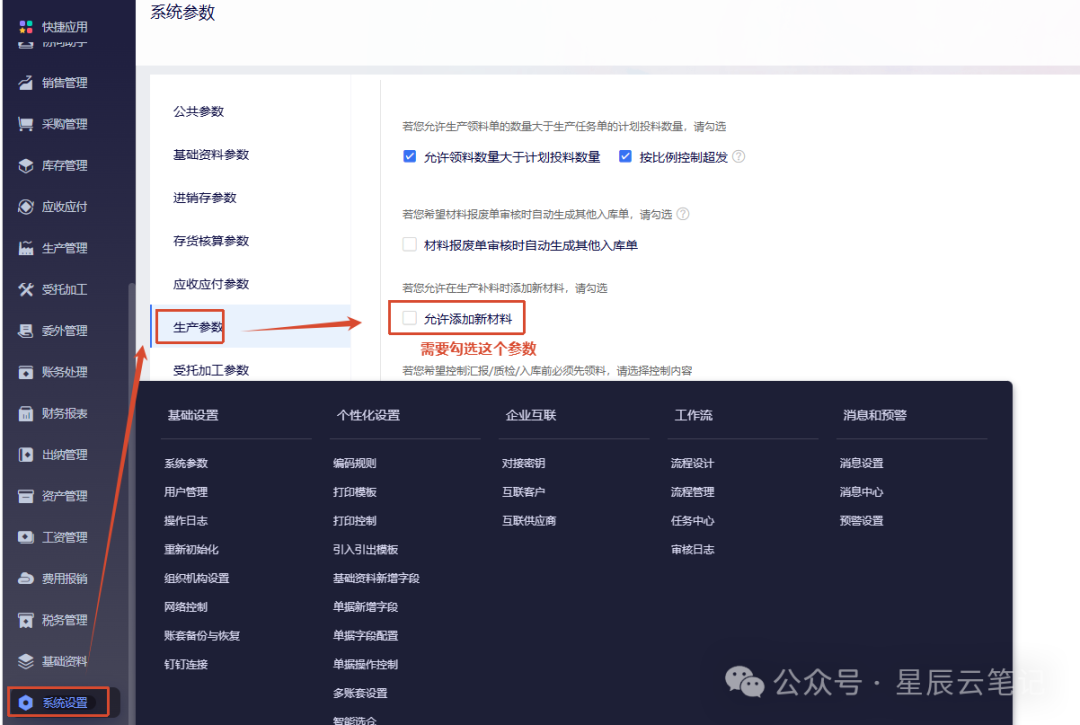Choose 账套备份与恢复 from the menu
This screenshot has height=725, width=1080.
pos(202,636)
